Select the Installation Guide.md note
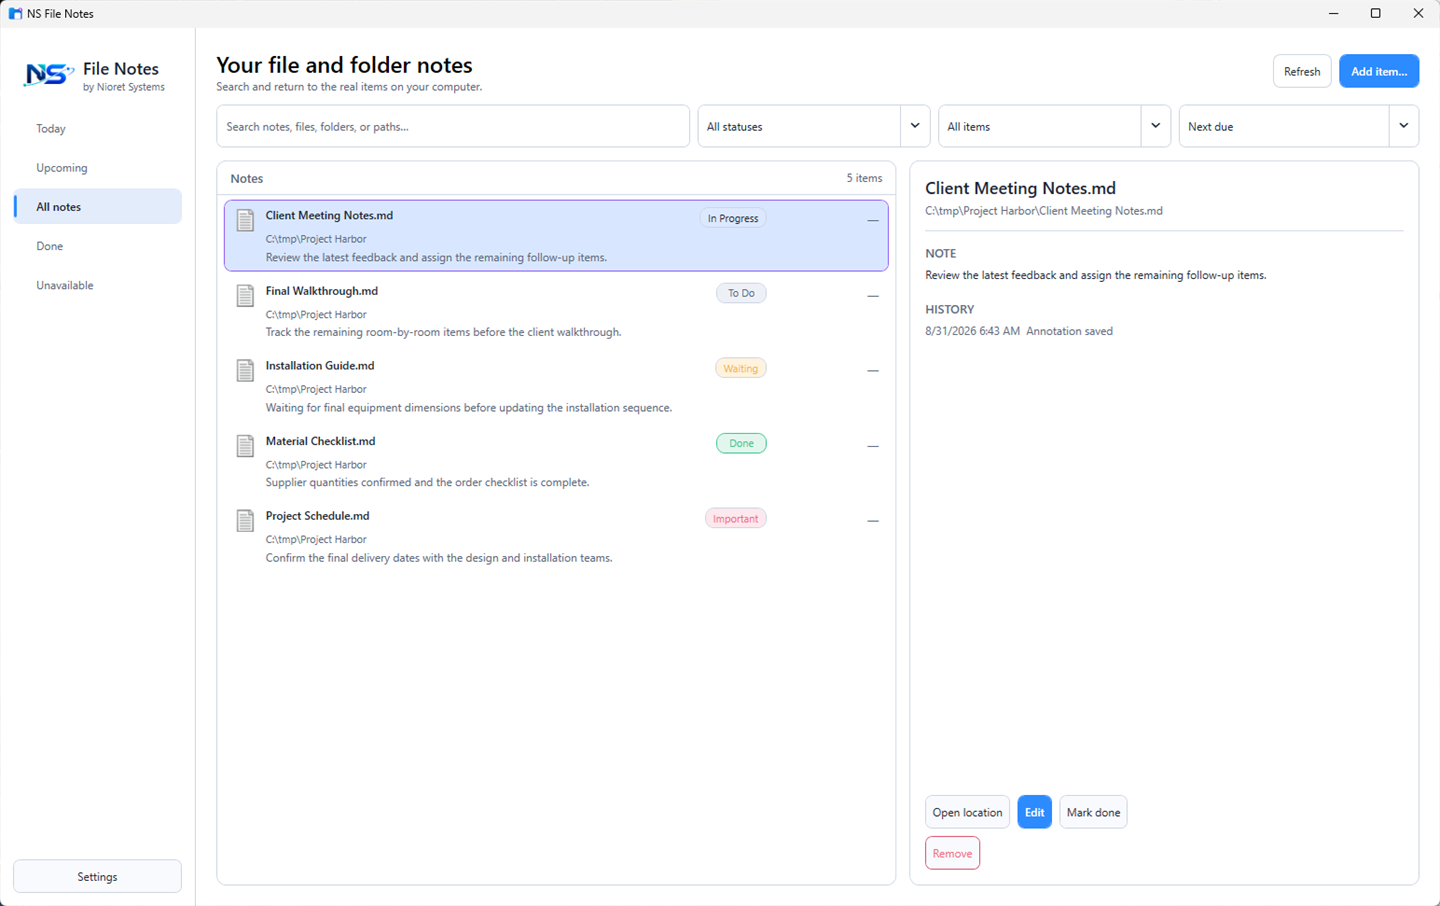1440x906 pixels. [x=556, y=386]
